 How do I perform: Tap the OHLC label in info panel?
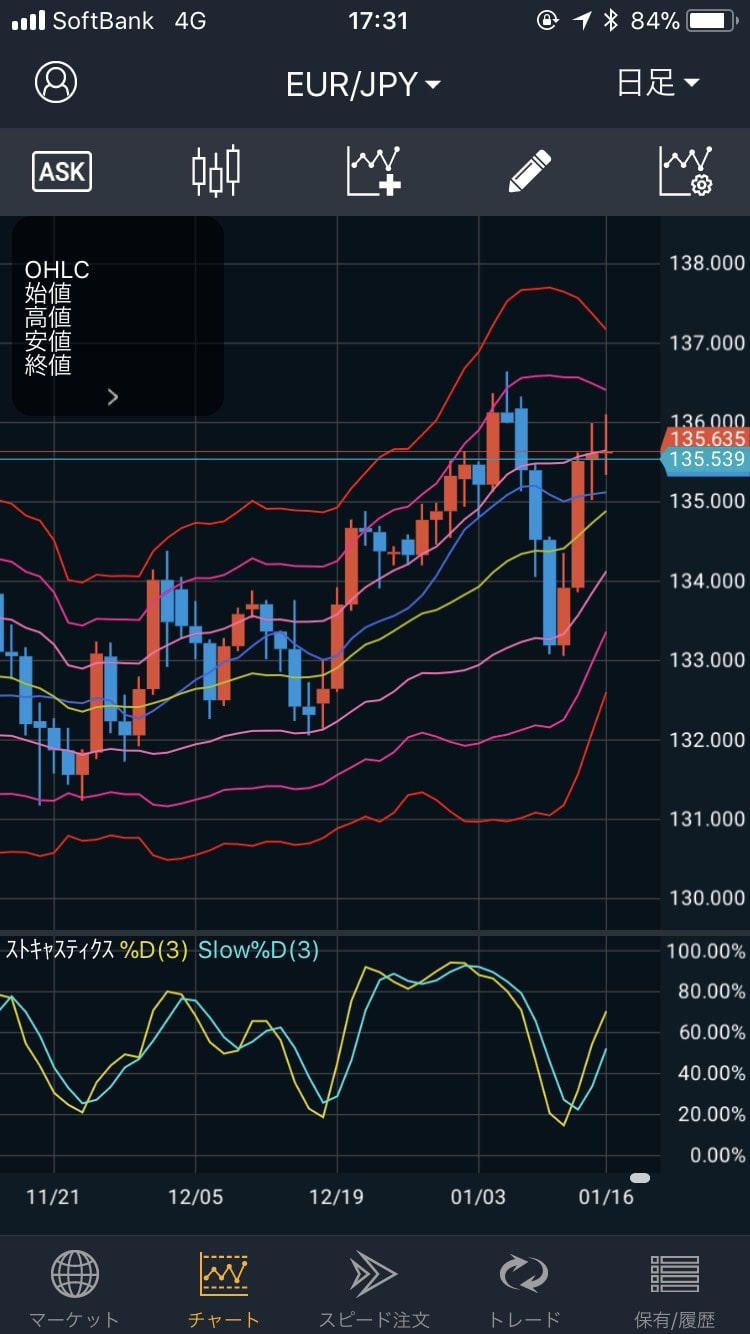click(x=57, y=270)
